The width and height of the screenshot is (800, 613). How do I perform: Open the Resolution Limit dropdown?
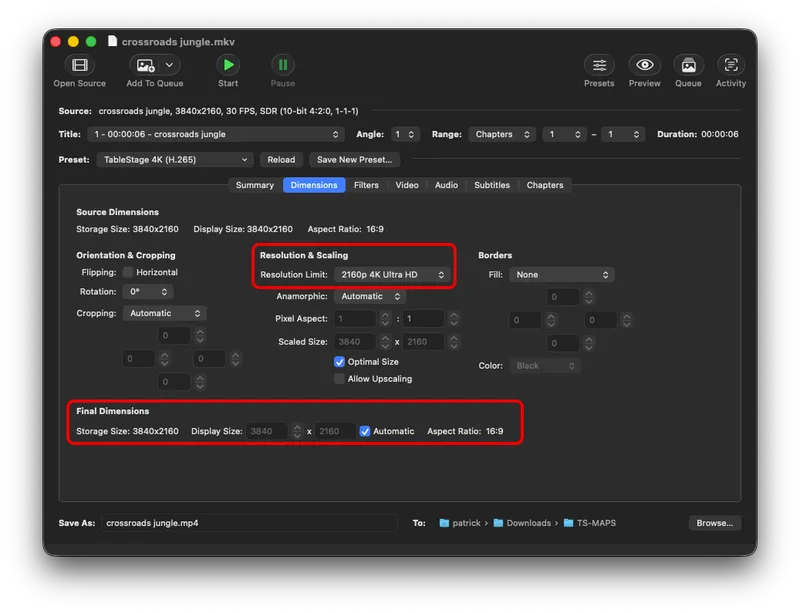392,275
